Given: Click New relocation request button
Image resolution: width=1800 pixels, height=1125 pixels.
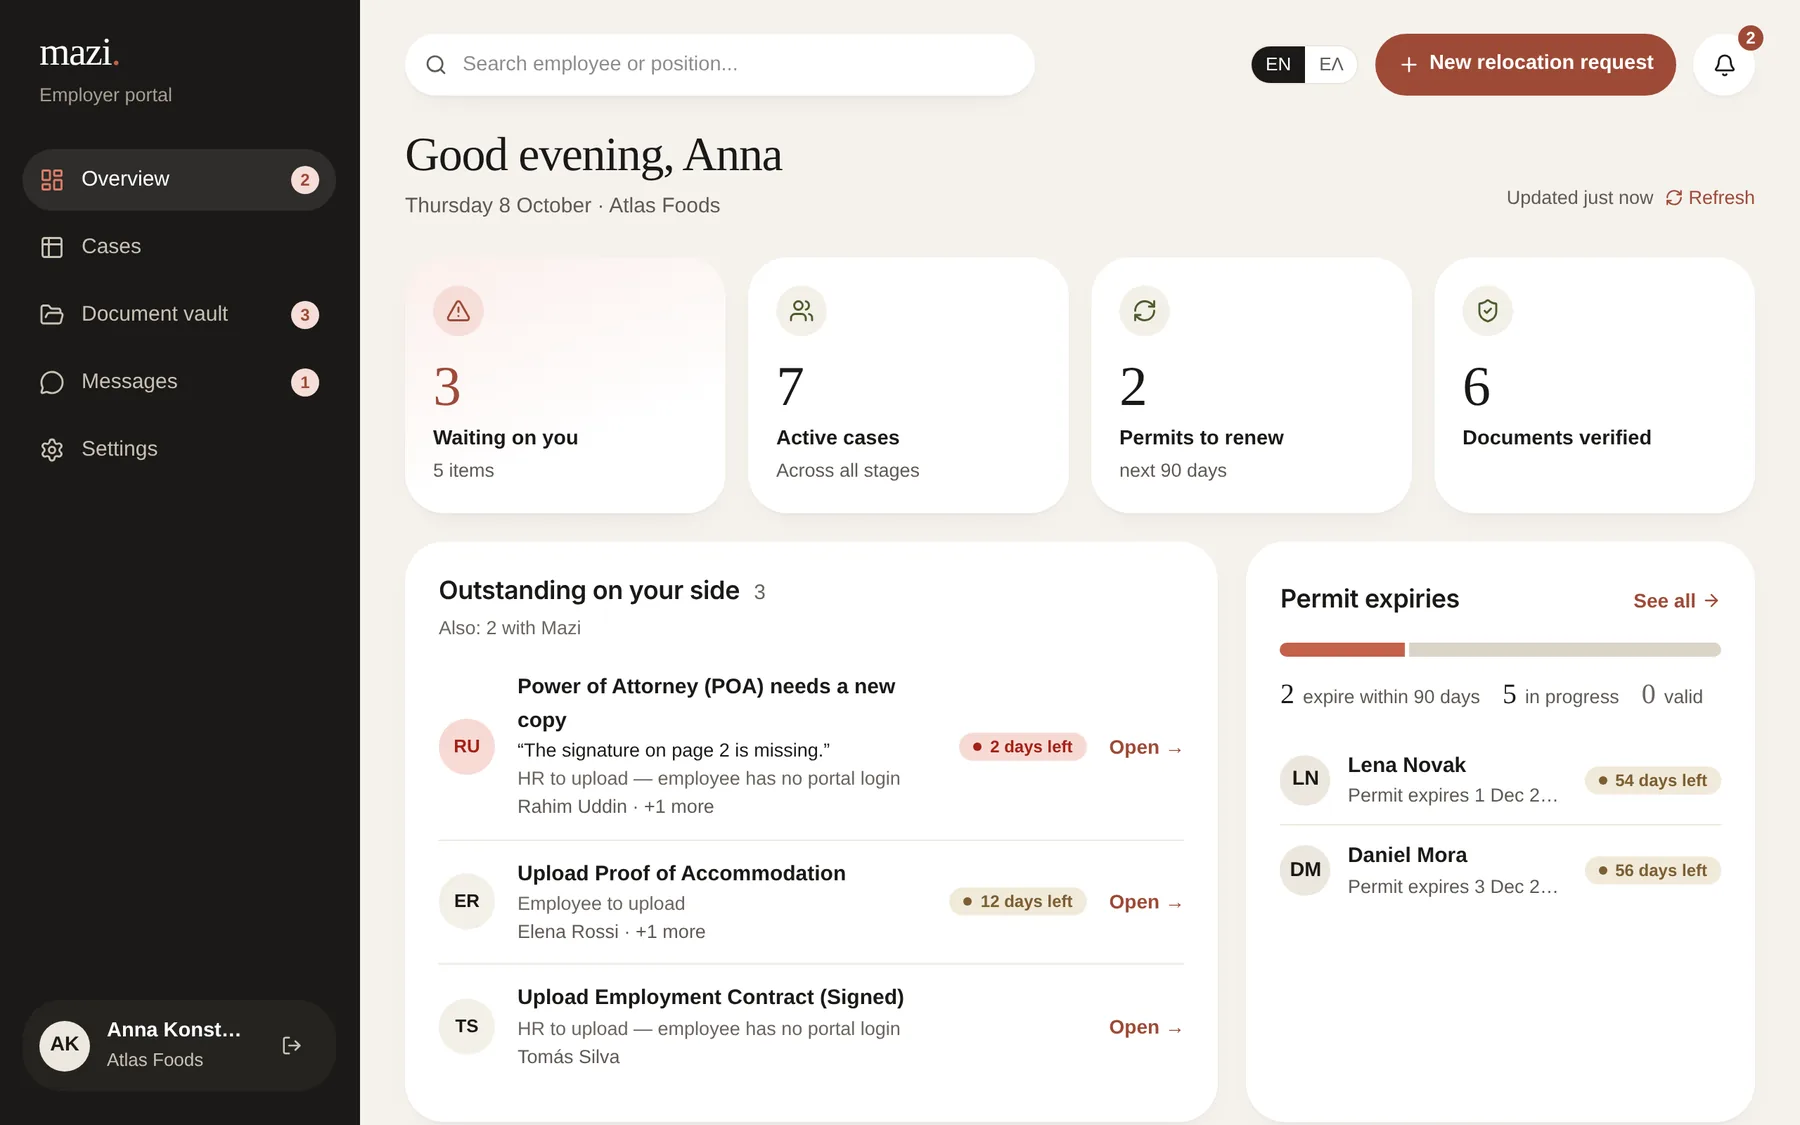Looking at the screenshot, I should [1525, 65].
